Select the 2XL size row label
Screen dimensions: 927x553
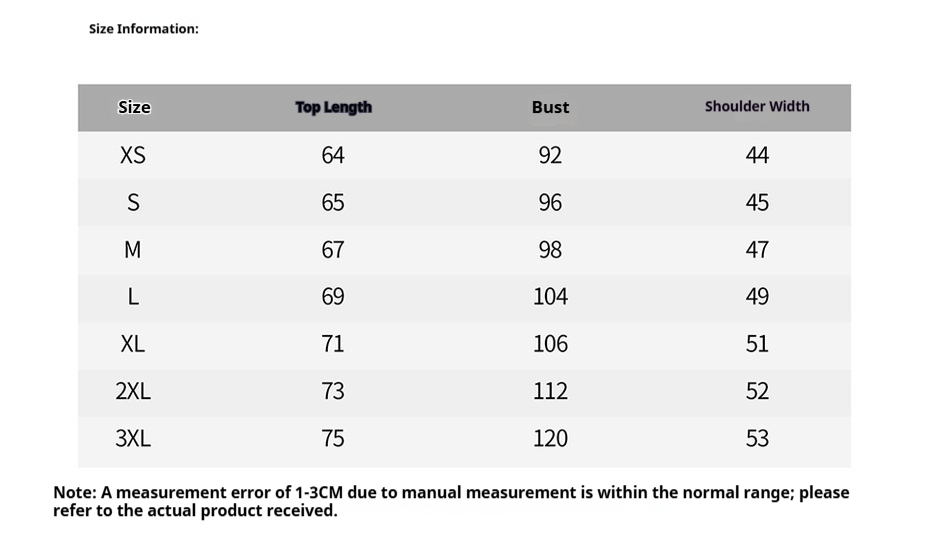pos(133,391)
